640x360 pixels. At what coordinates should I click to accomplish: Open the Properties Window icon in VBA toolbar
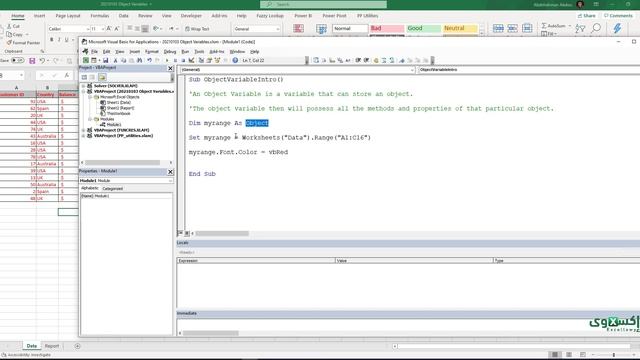[x=209, y=60]
